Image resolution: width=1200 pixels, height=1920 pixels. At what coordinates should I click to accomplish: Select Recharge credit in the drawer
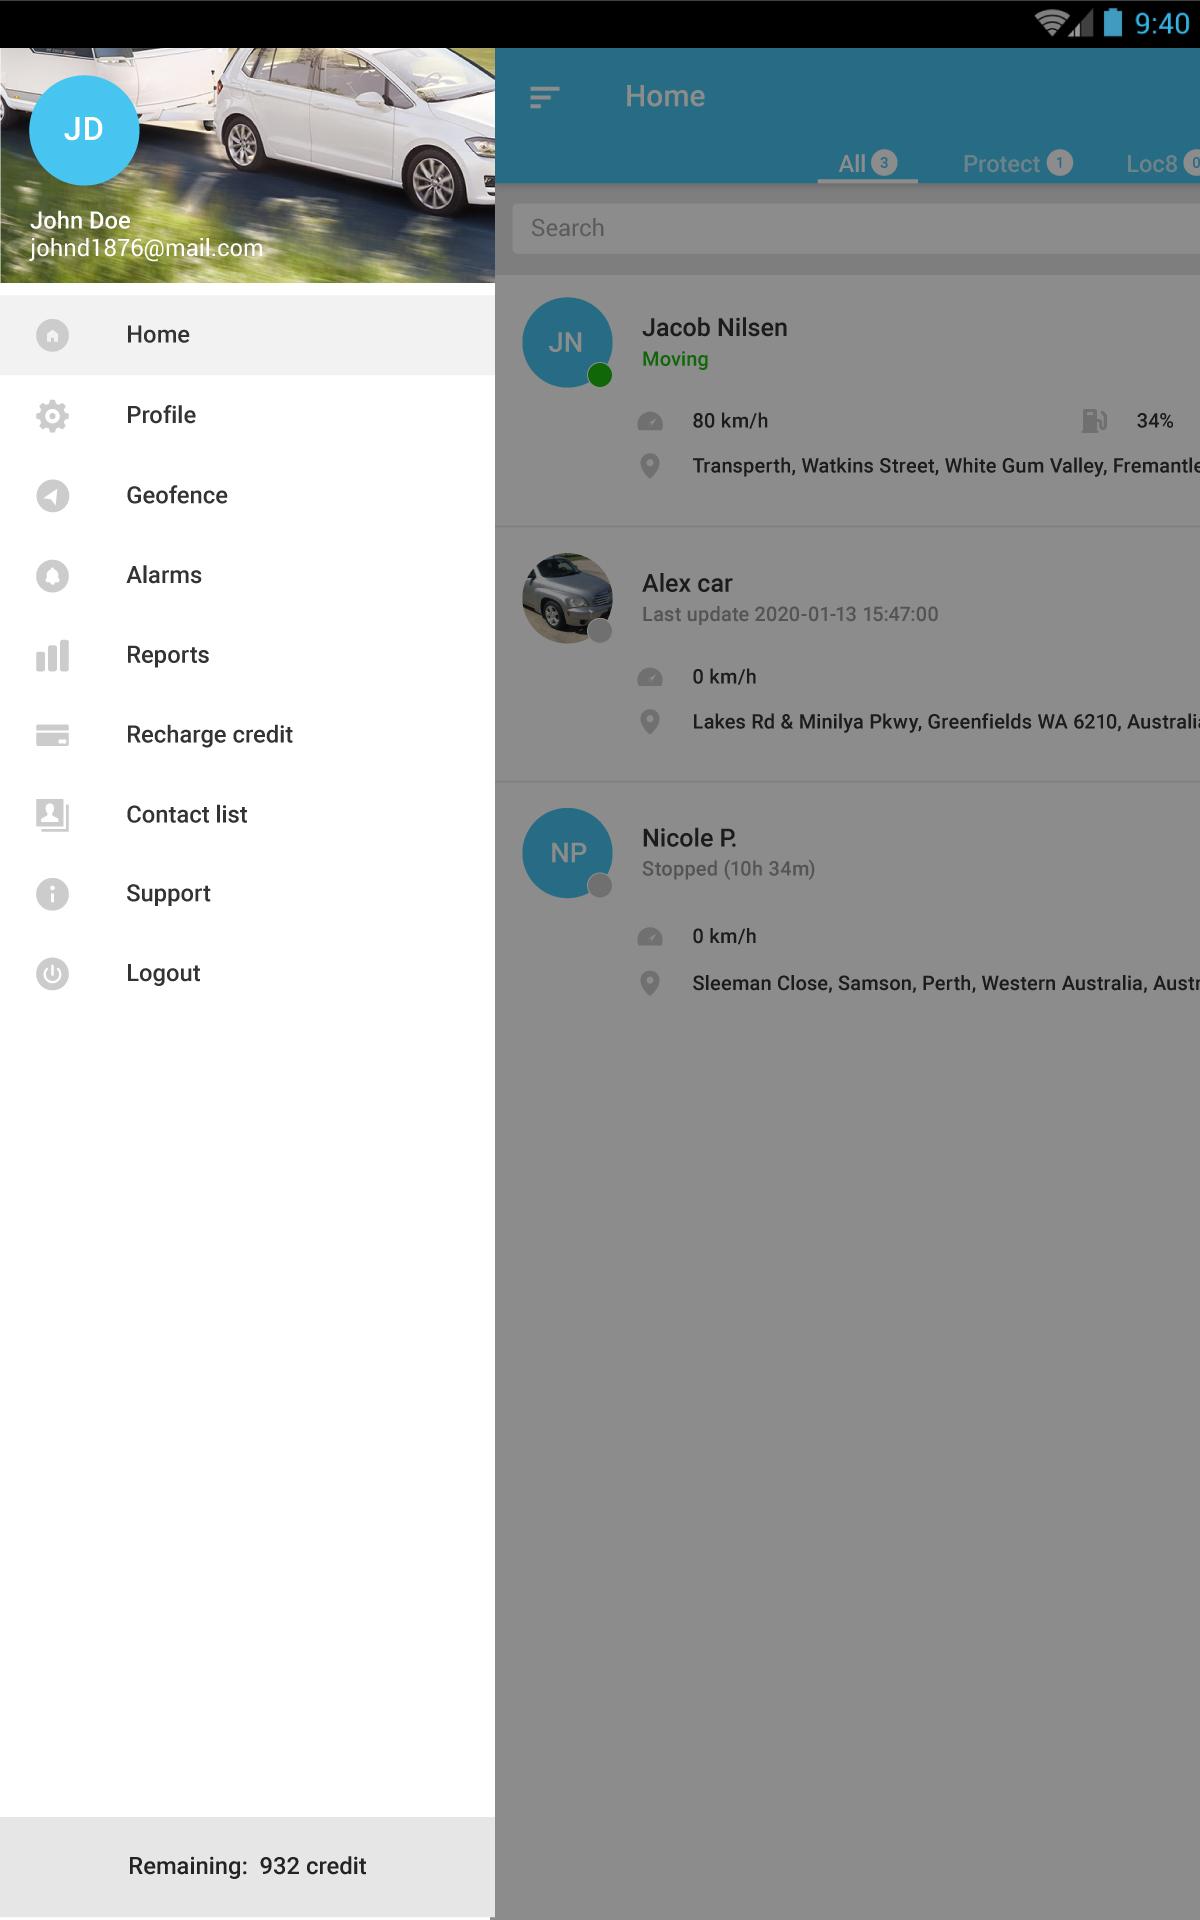pos(247,735)
